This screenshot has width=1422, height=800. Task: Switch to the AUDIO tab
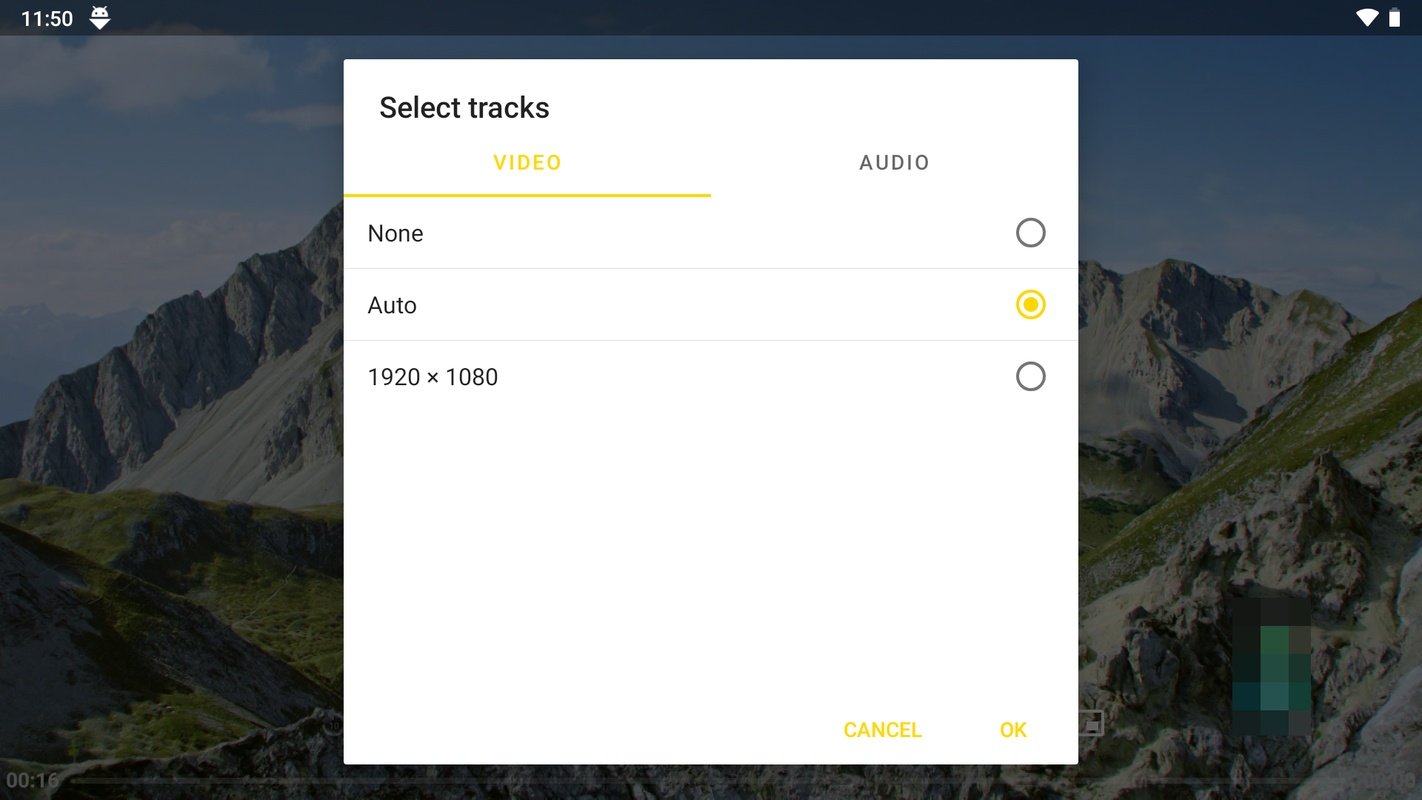tap(894, 163)
